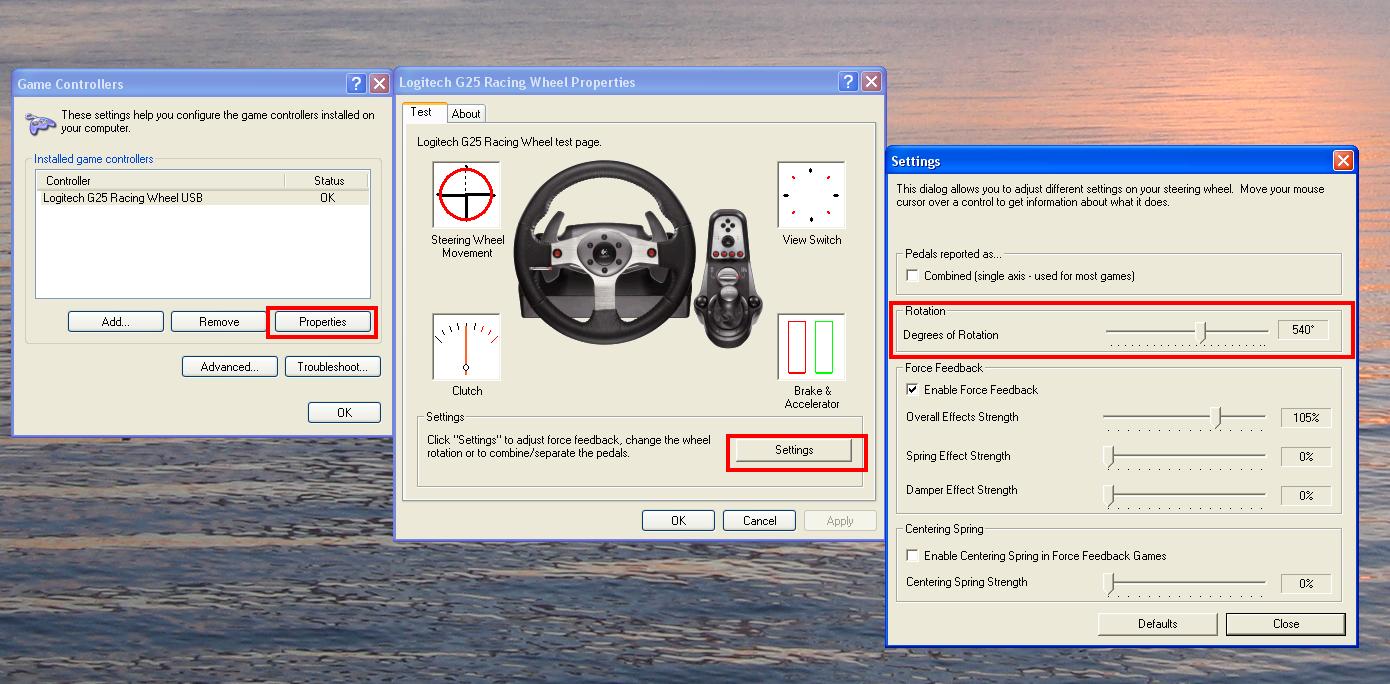The width and height of the screenshot is (1390, 684).
Task: Click the Close button in Settings
Action: point(1286,624)
